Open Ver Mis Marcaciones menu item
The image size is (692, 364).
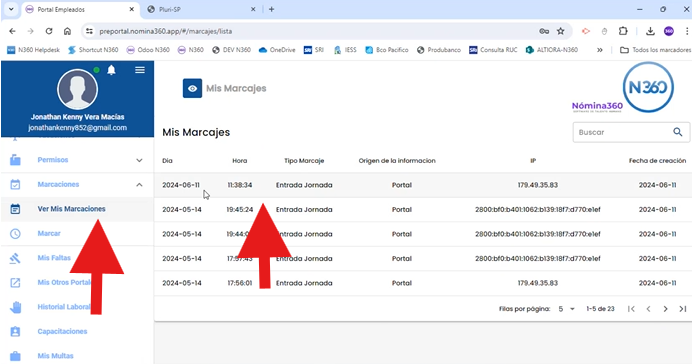coord(71,209)
